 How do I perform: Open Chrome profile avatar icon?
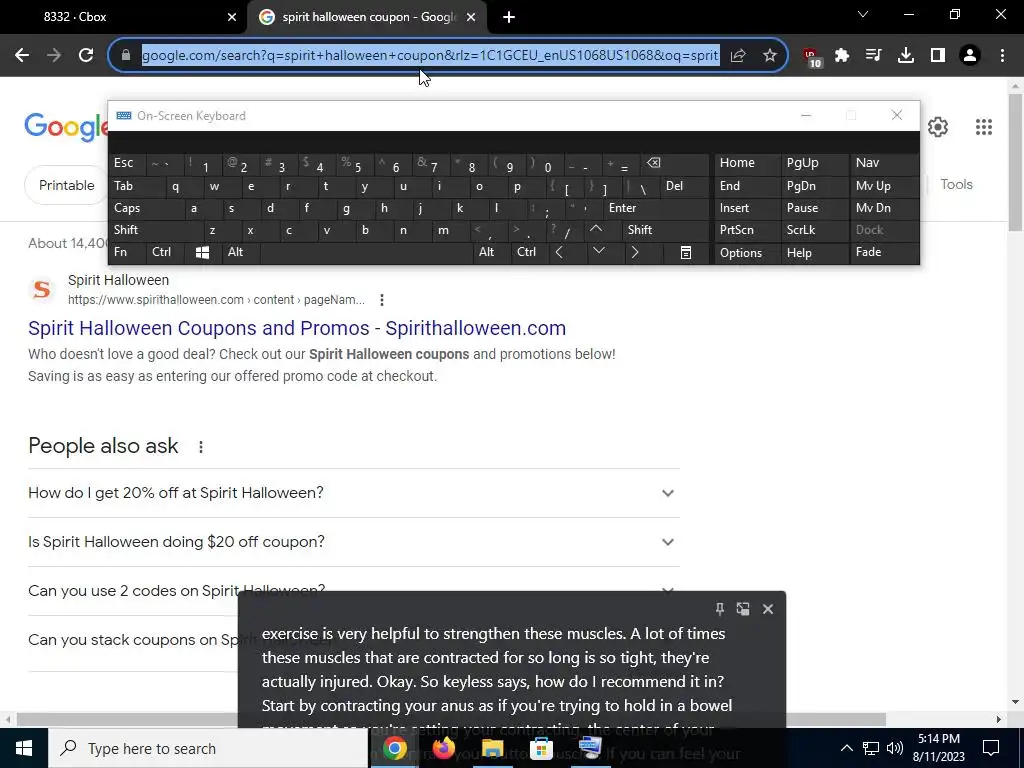pyautogui.click(x=970, y=56)
